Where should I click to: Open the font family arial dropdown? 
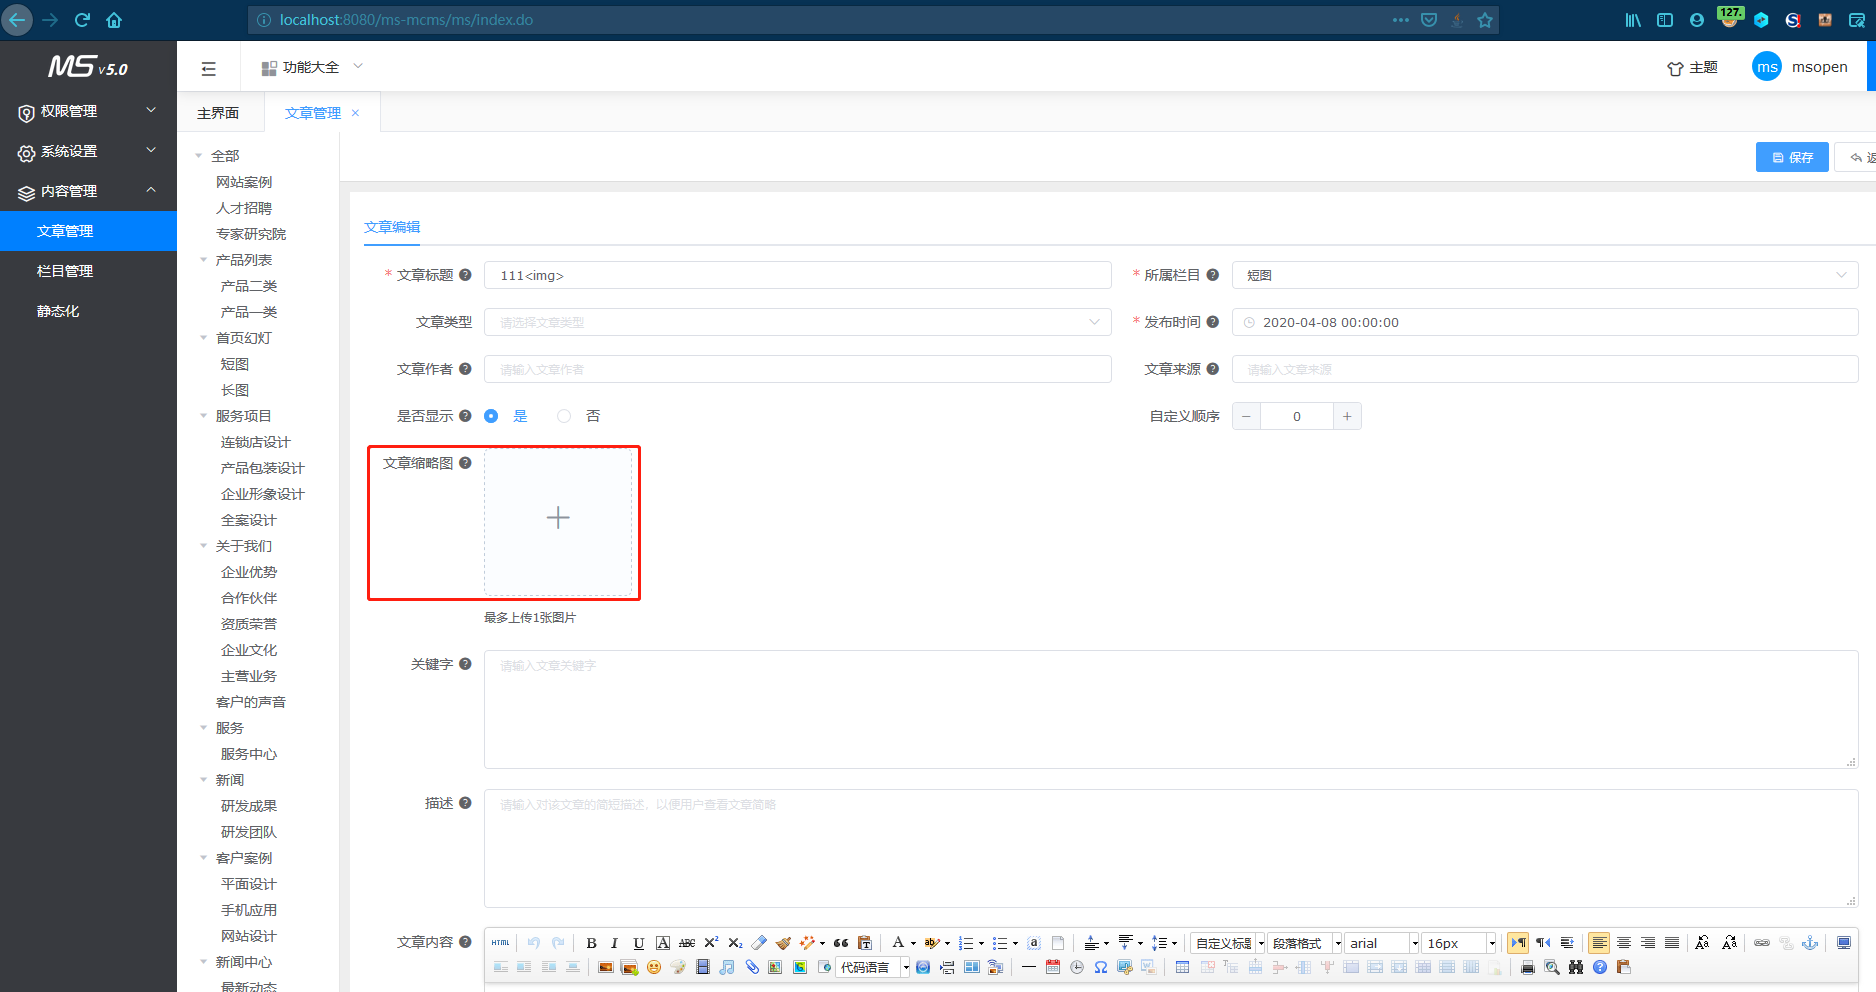pos(1383,943)
